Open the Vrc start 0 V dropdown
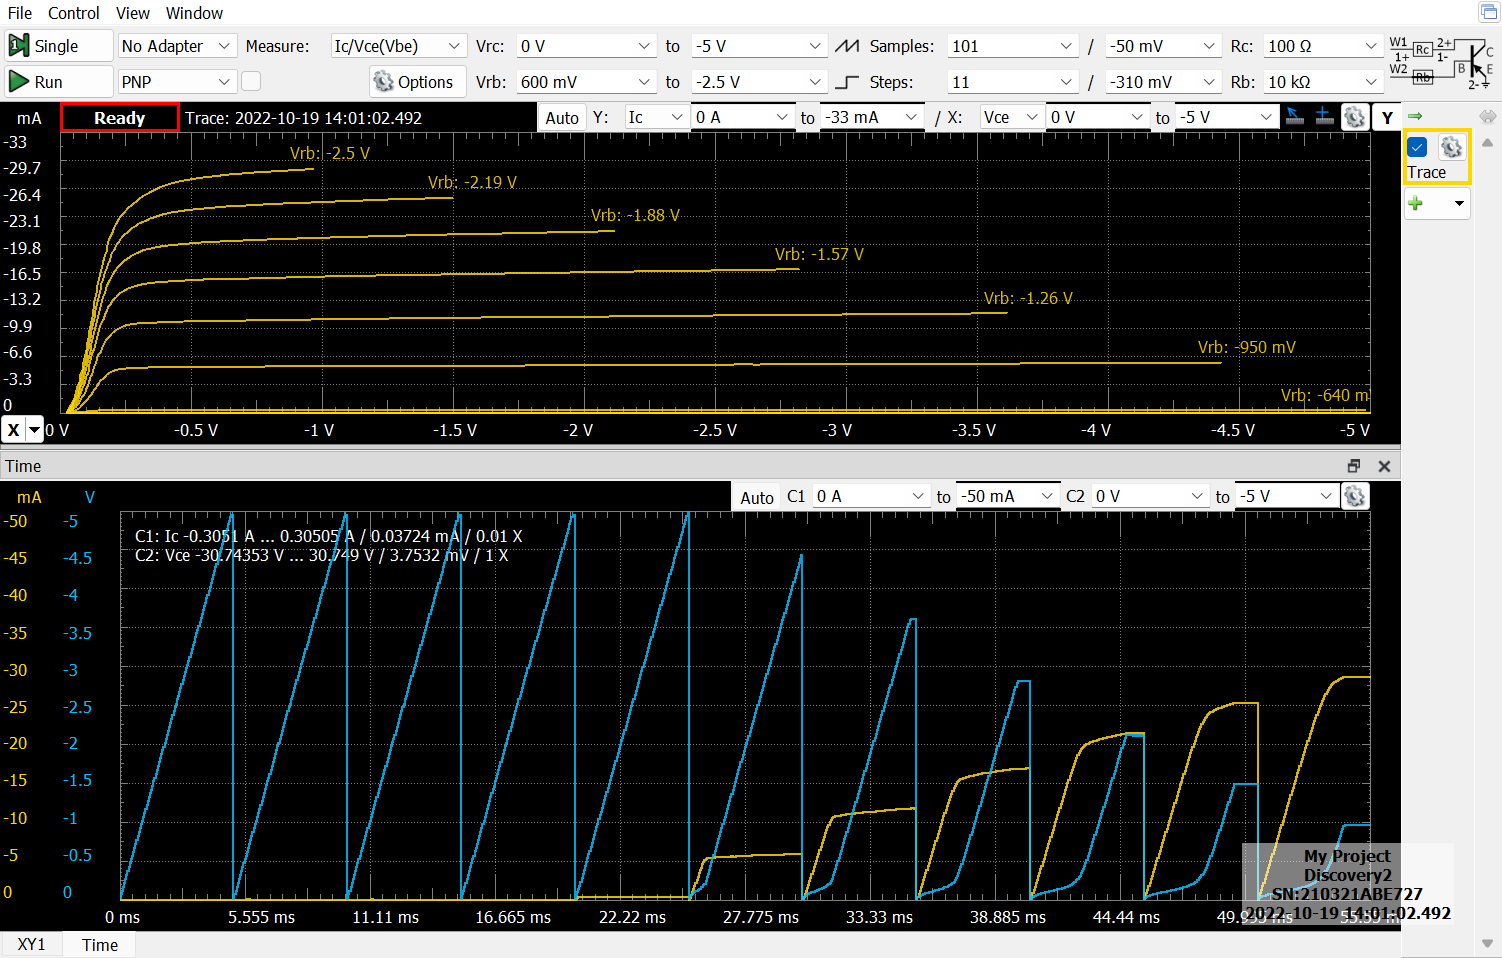The image size is (1502, 958). coord(586,46)
